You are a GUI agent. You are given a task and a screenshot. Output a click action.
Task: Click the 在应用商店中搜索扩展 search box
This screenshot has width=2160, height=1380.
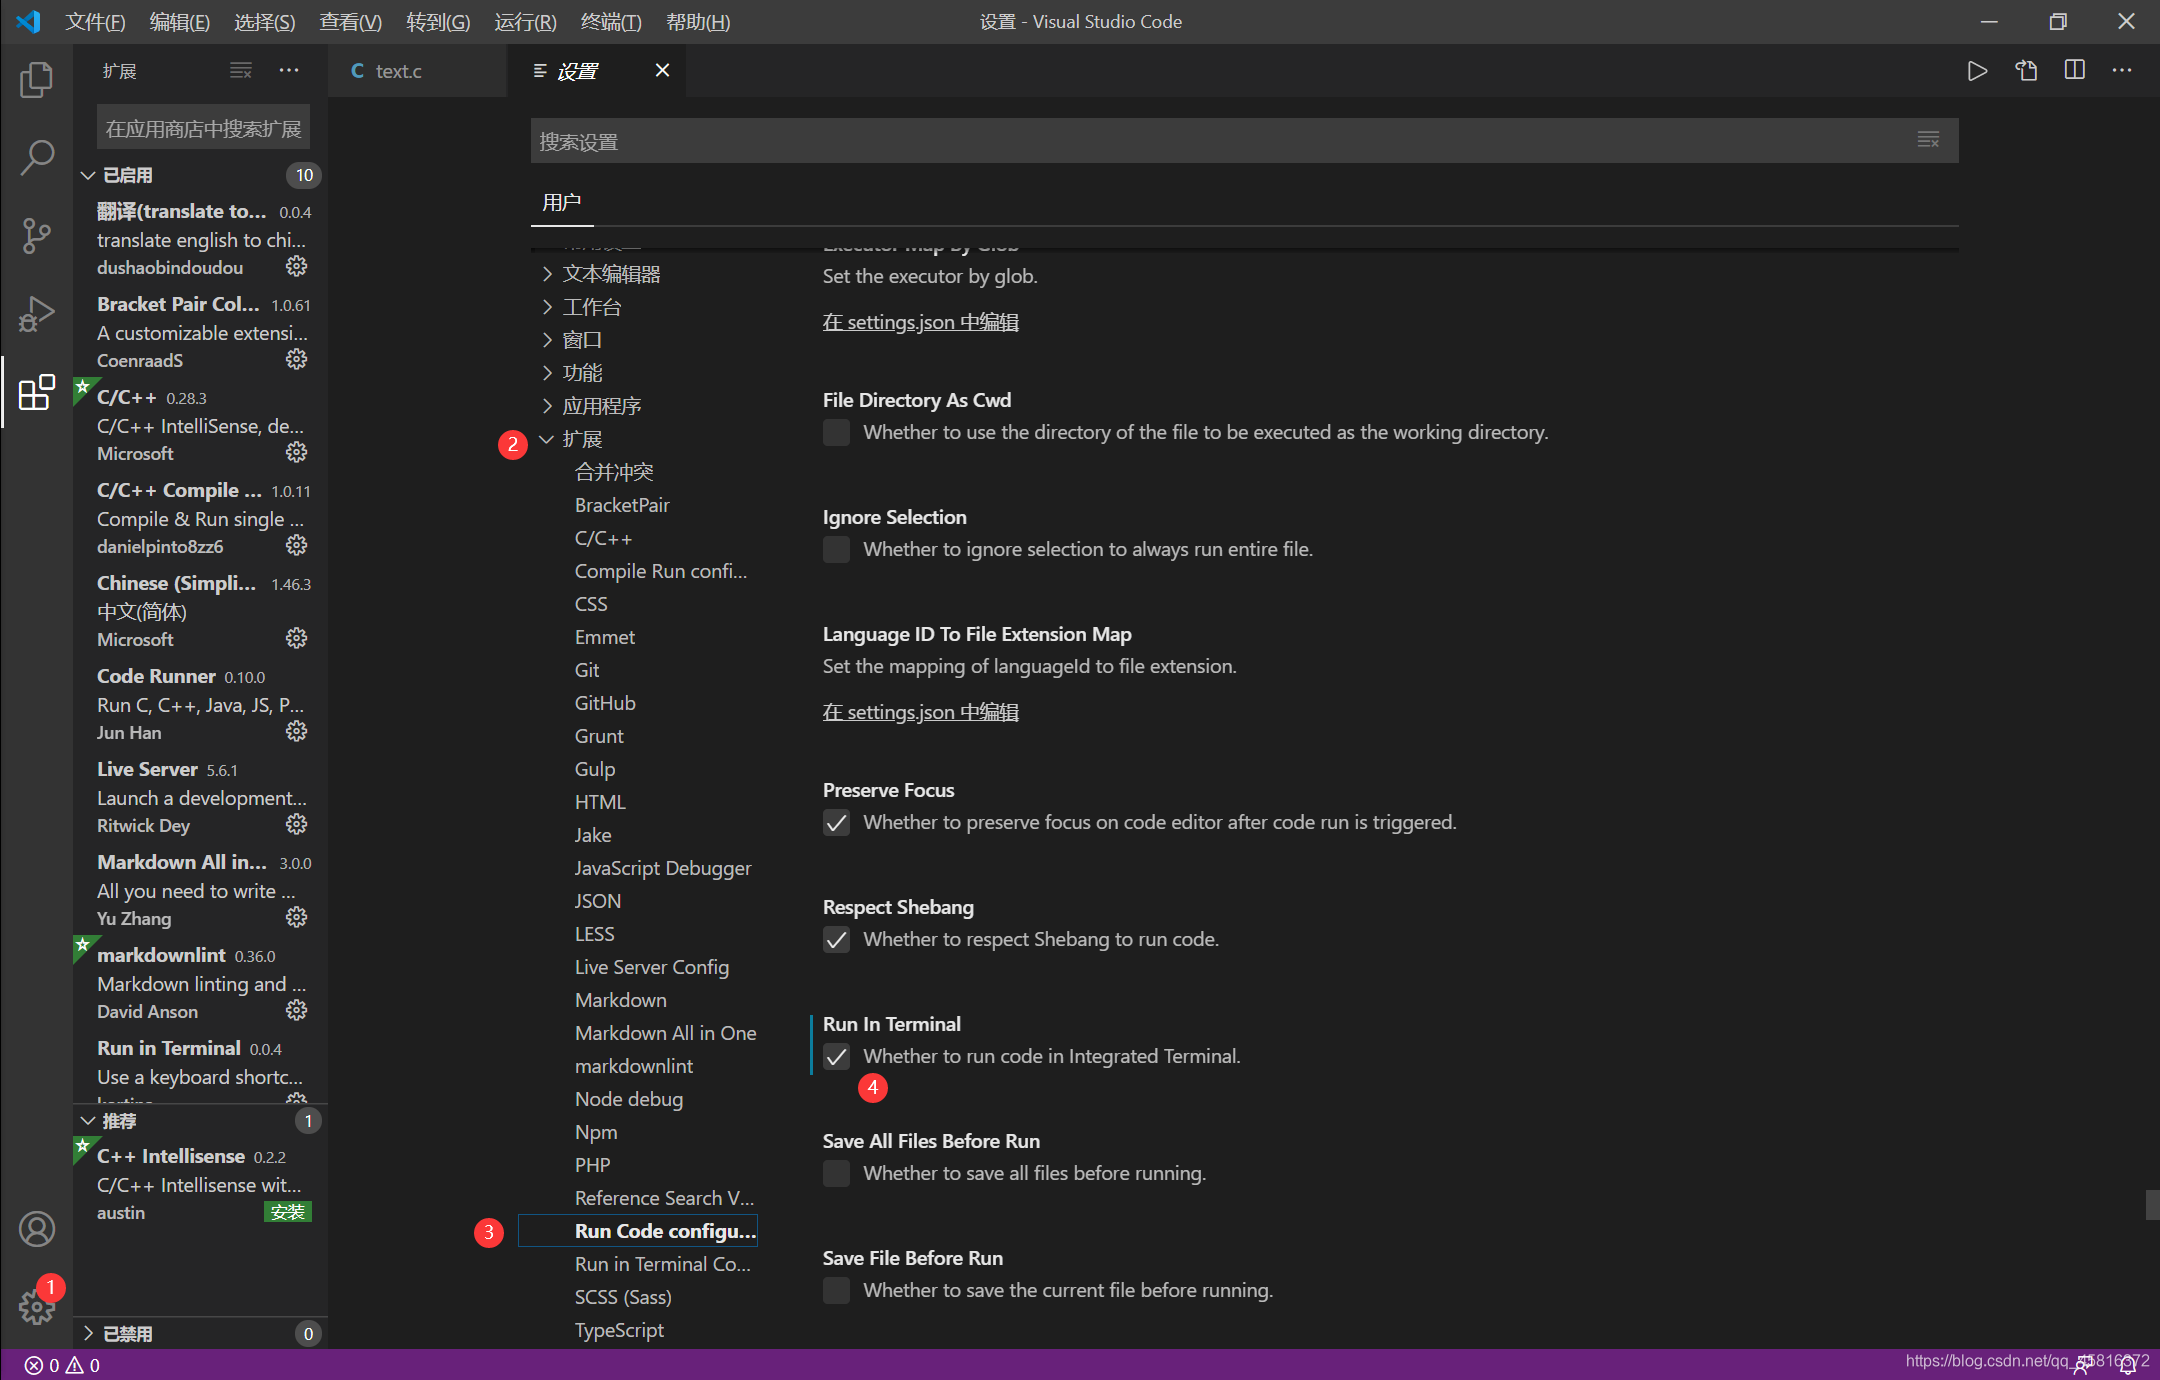point(203,129)
